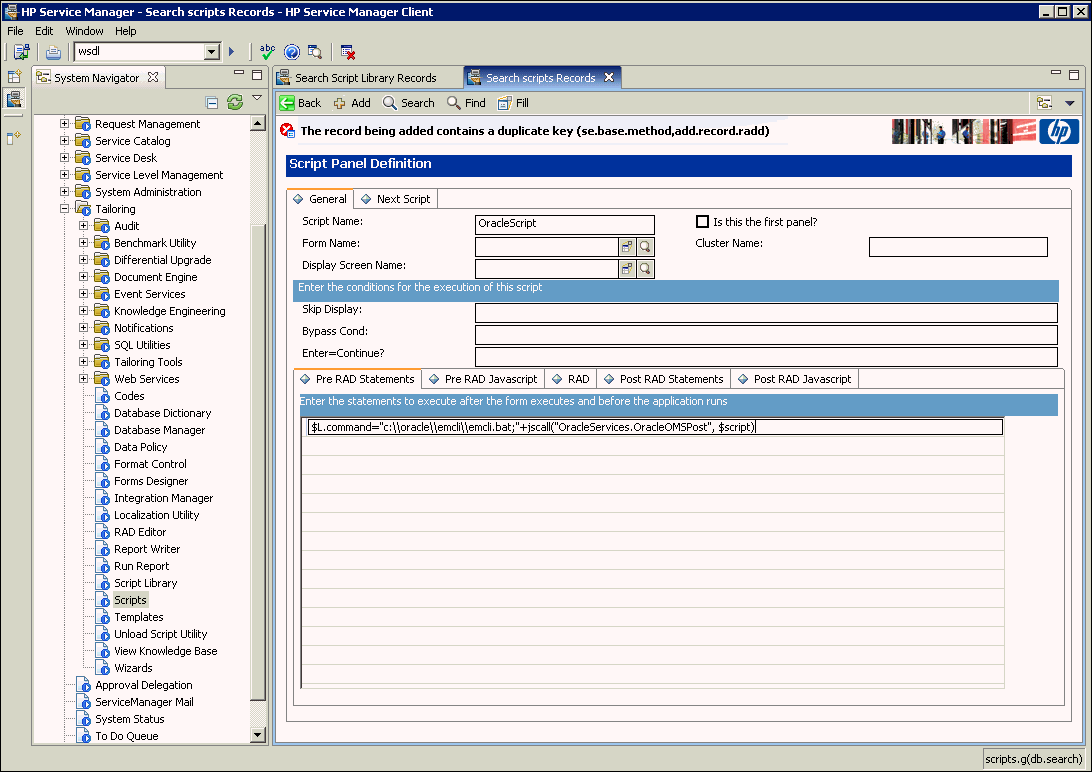
Task: Check the 'Is this the first panel?' checkbox
Action: (701, 221)
